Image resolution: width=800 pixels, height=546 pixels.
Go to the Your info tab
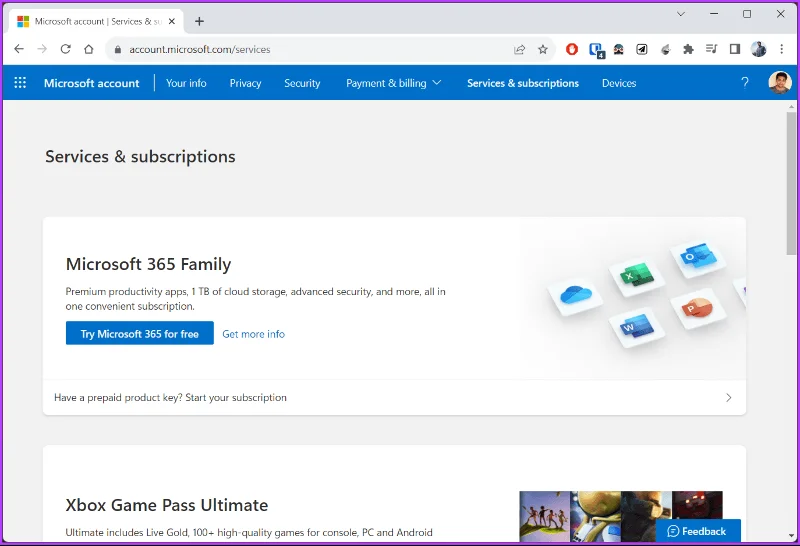coord(186,83)
